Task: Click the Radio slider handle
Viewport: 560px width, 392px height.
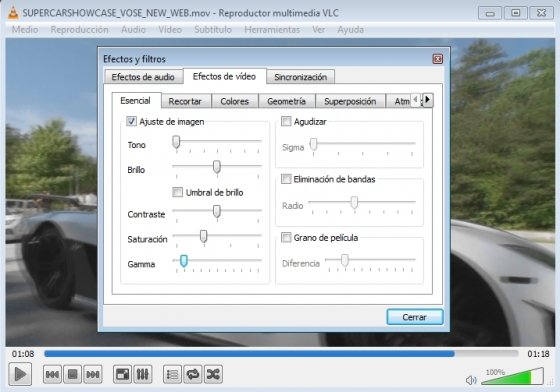Action: (x=354, y=202)
